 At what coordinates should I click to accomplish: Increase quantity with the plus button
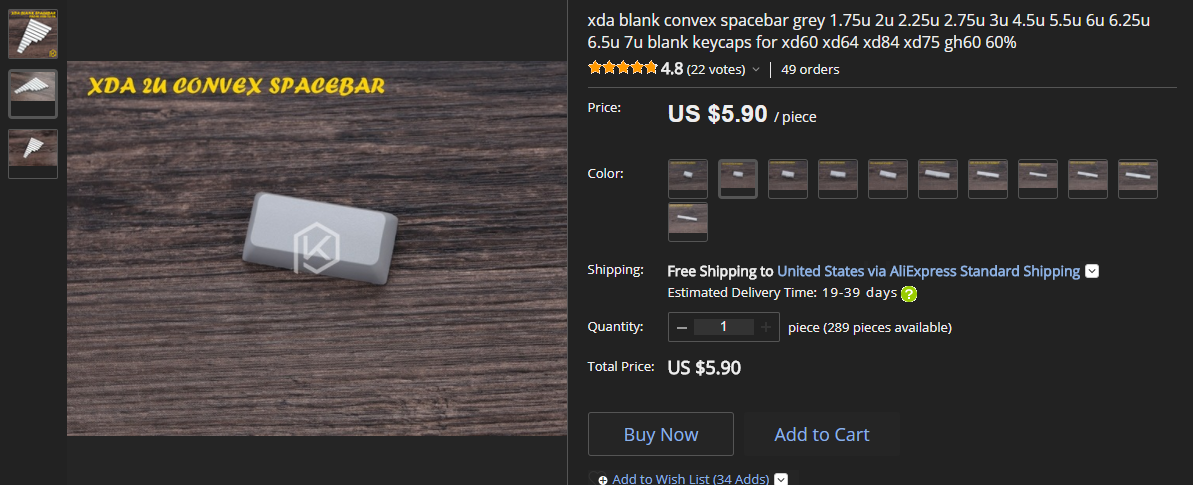[766, 327]
